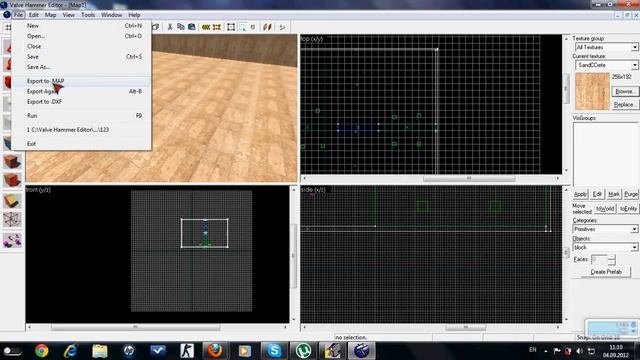Click the VisGroups Purge button

tap(631, 194)
